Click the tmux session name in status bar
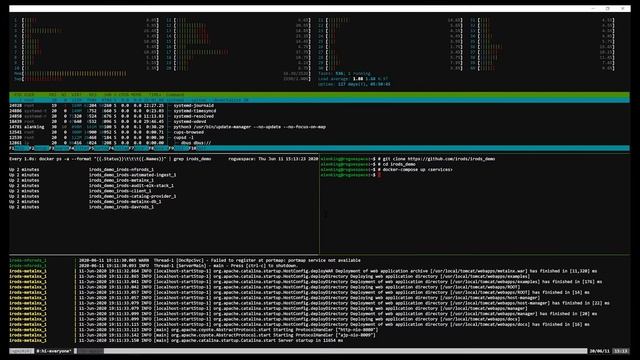The image size is (640, 360). click(x=22, y=351)
